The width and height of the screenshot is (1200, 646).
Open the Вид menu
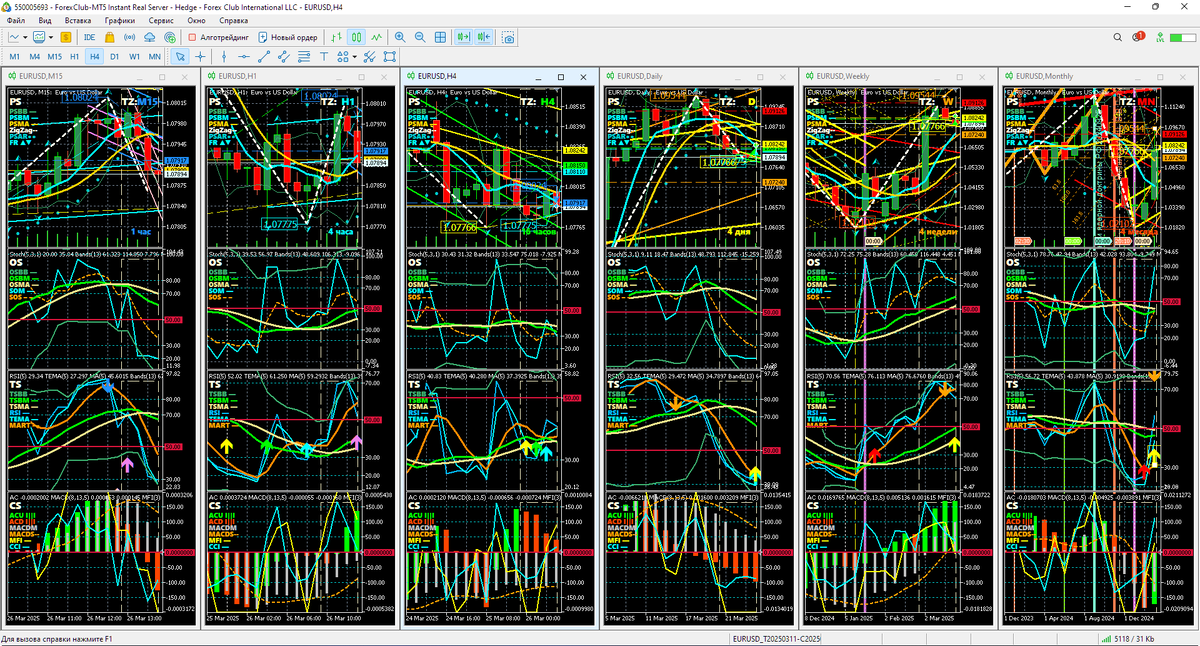click(x=45, y=20)
